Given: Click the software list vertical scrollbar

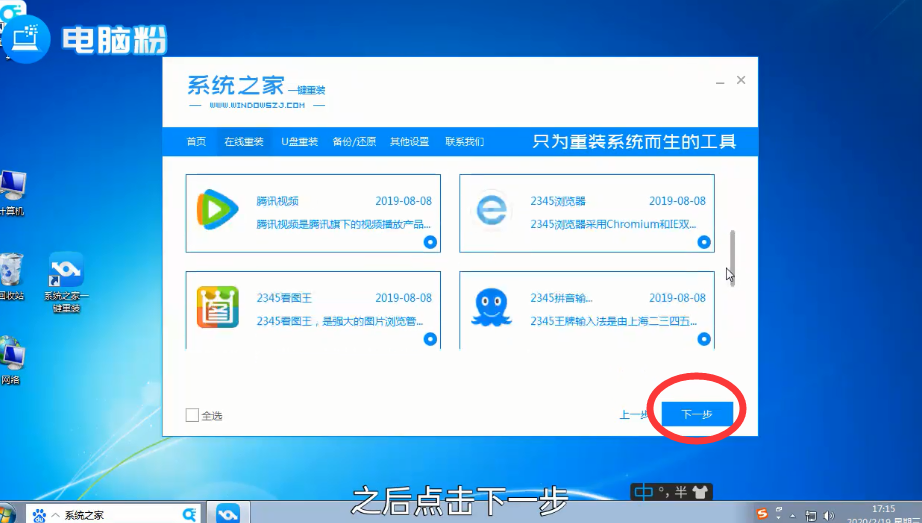Looking at the screenshot, I should [x=732, y=258].
